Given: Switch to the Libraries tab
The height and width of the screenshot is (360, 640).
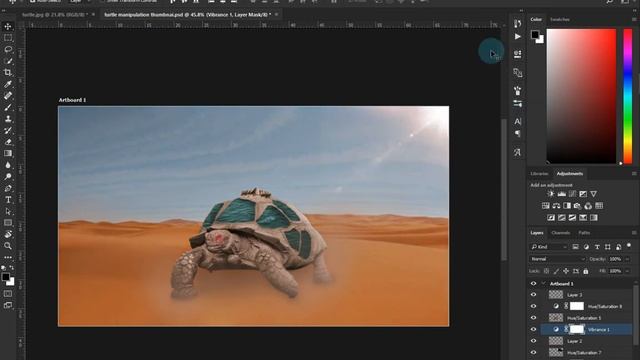Looking at the screenshot, I should pyautogui.click(x=539, y=173).
